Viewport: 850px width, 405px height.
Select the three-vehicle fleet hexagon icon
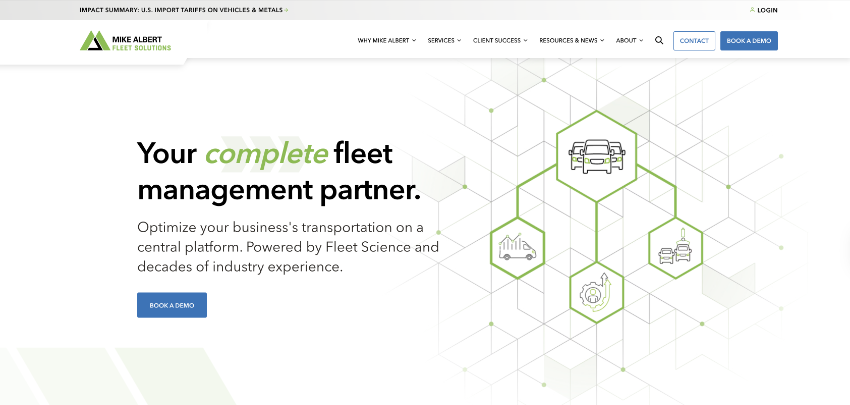click(596, 155)
